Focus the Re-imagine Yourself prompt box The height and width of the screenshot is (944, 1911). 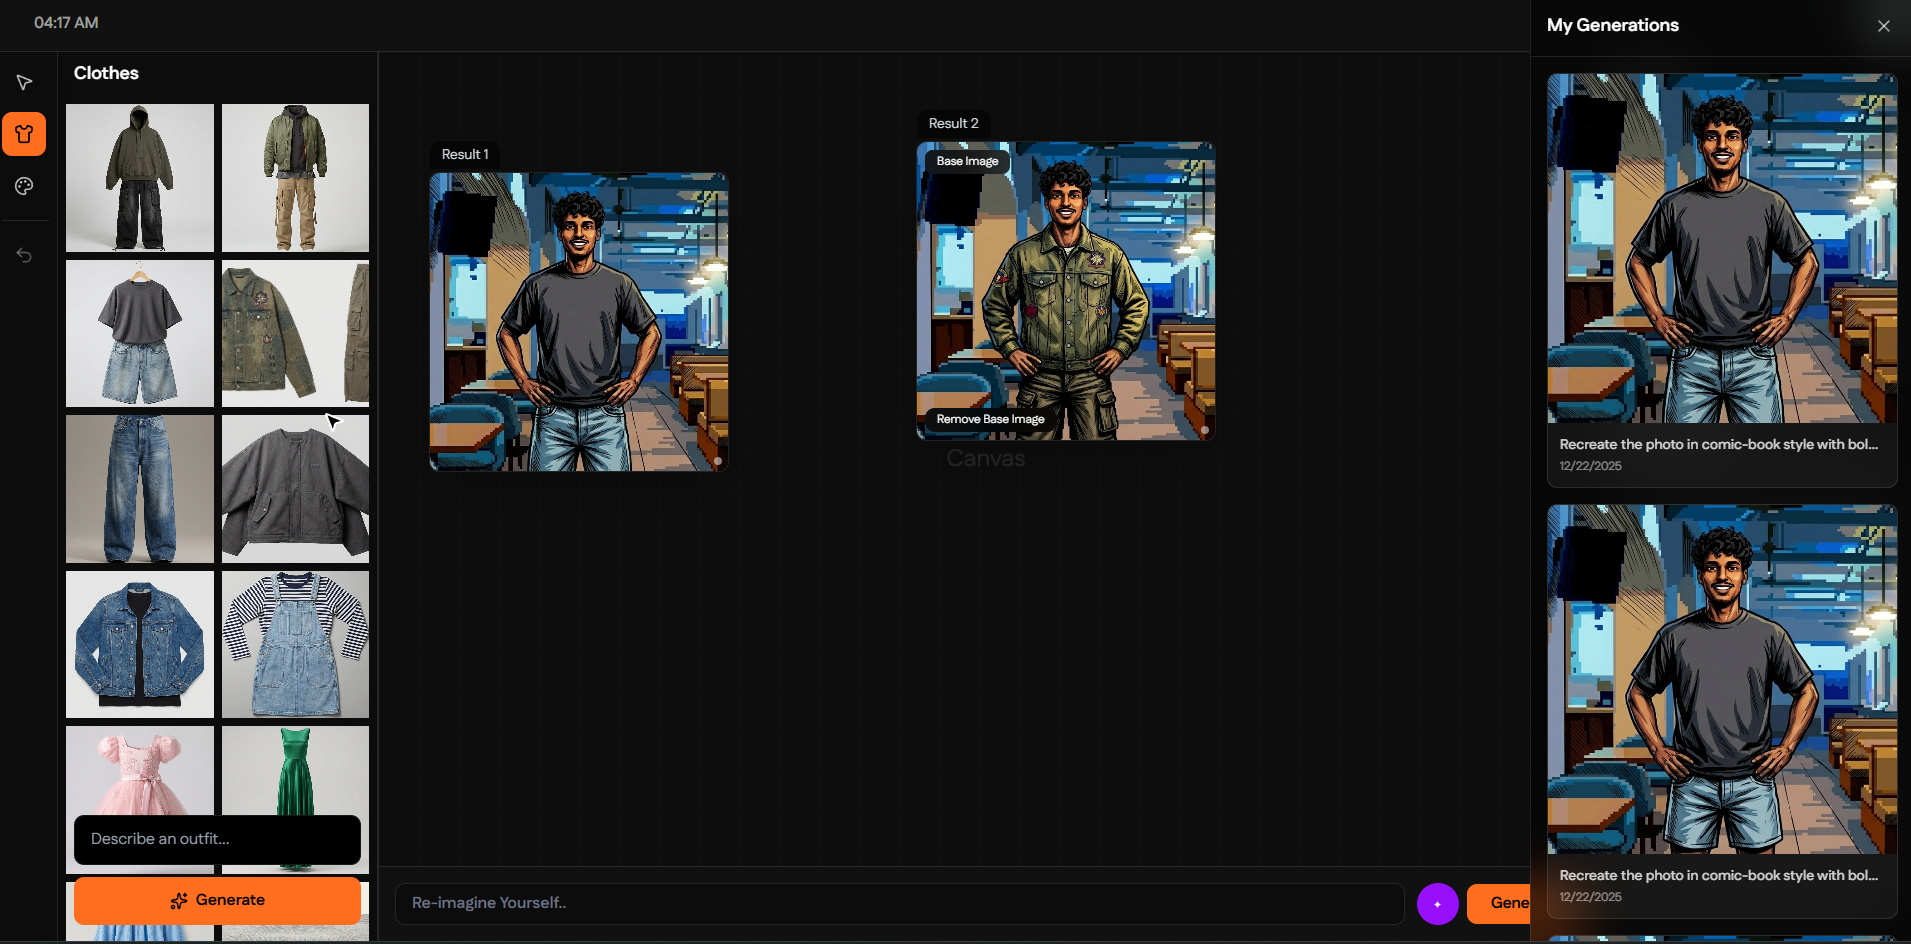point(900,903)
